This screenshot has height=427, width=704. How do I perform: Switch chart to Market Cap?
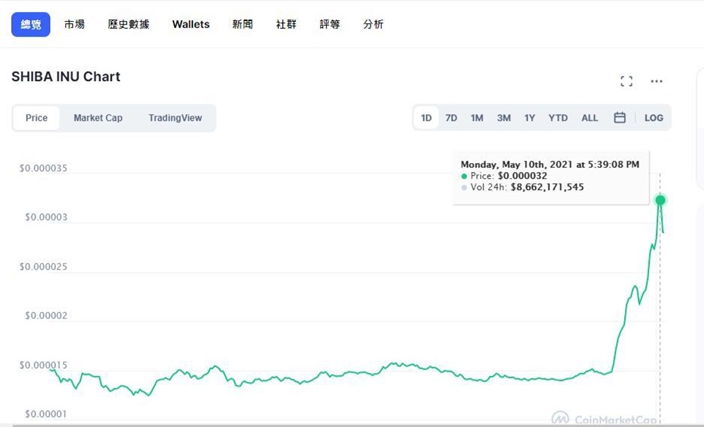coord(98,118)
